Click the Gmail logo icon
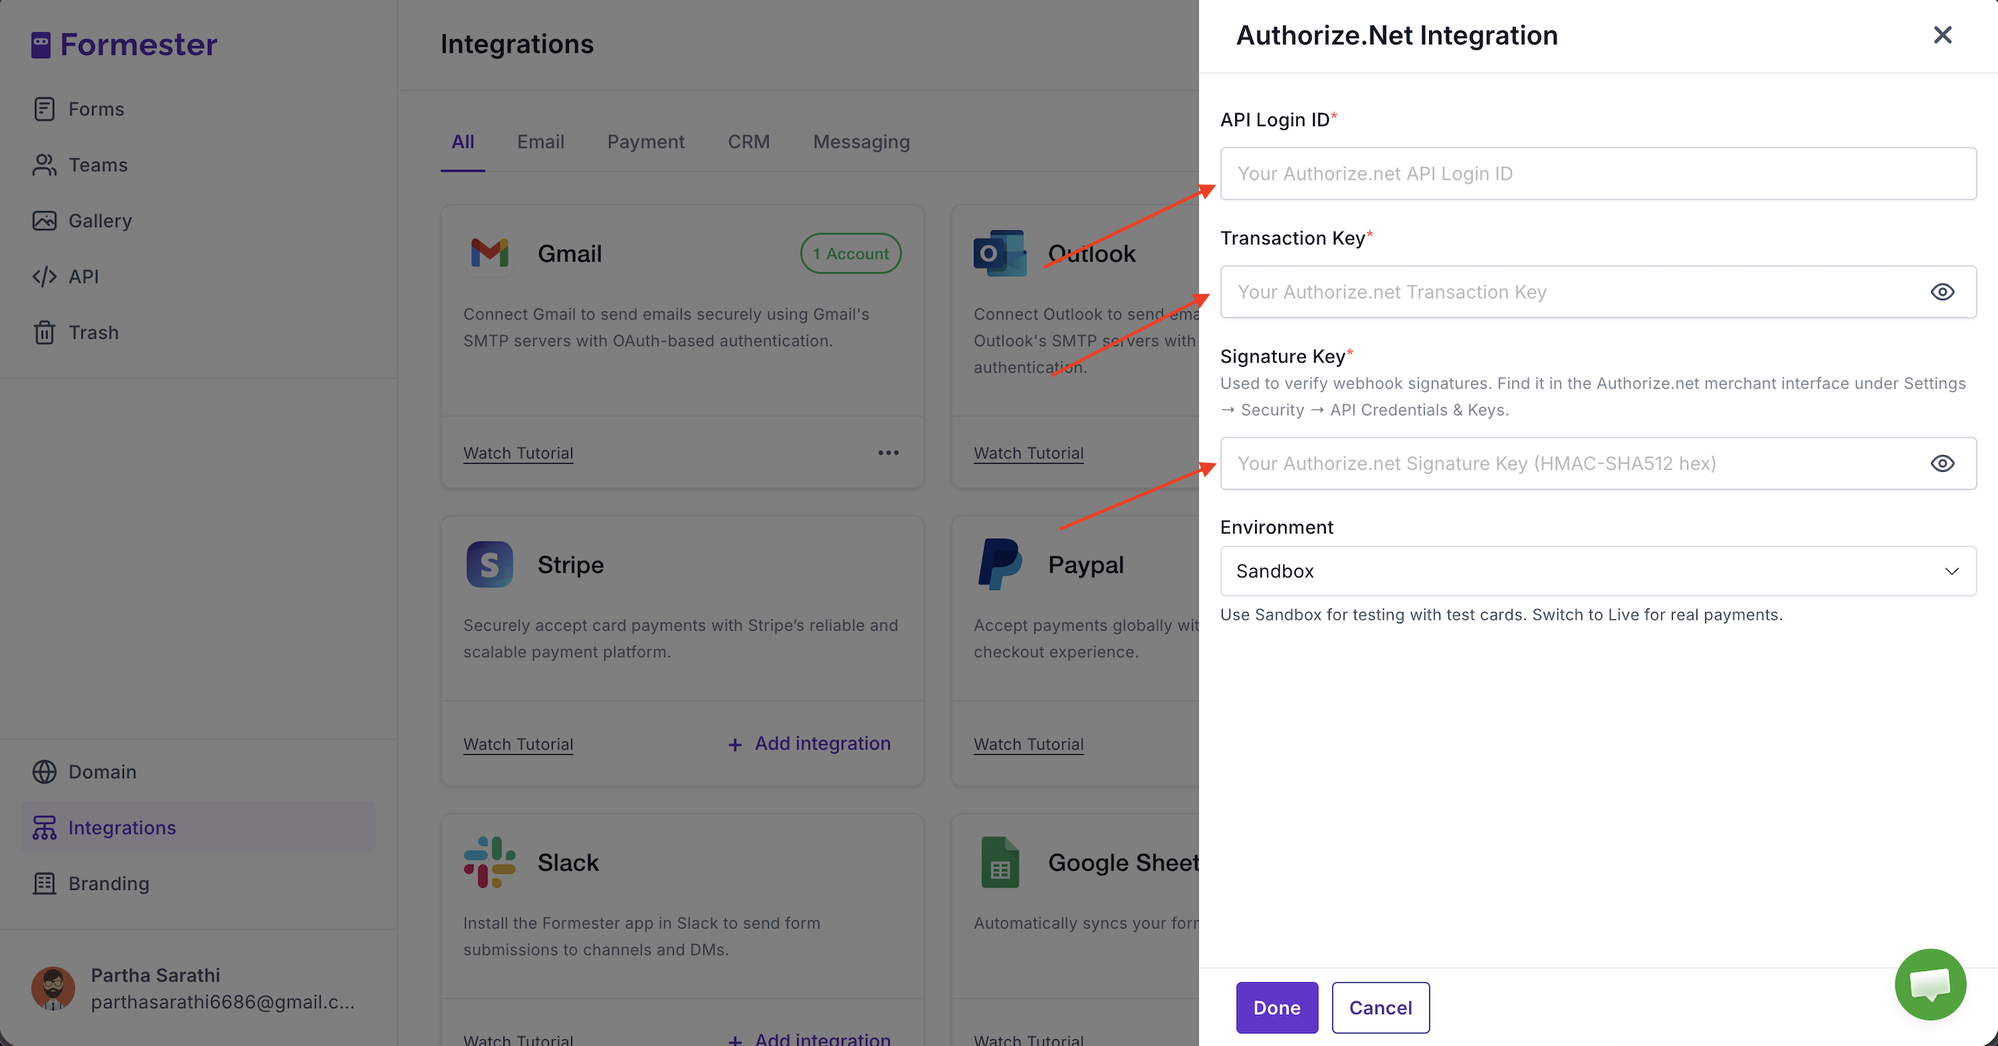This screenshot has width=1998, height=1046. pyautogui.click(x=490, y=253)
